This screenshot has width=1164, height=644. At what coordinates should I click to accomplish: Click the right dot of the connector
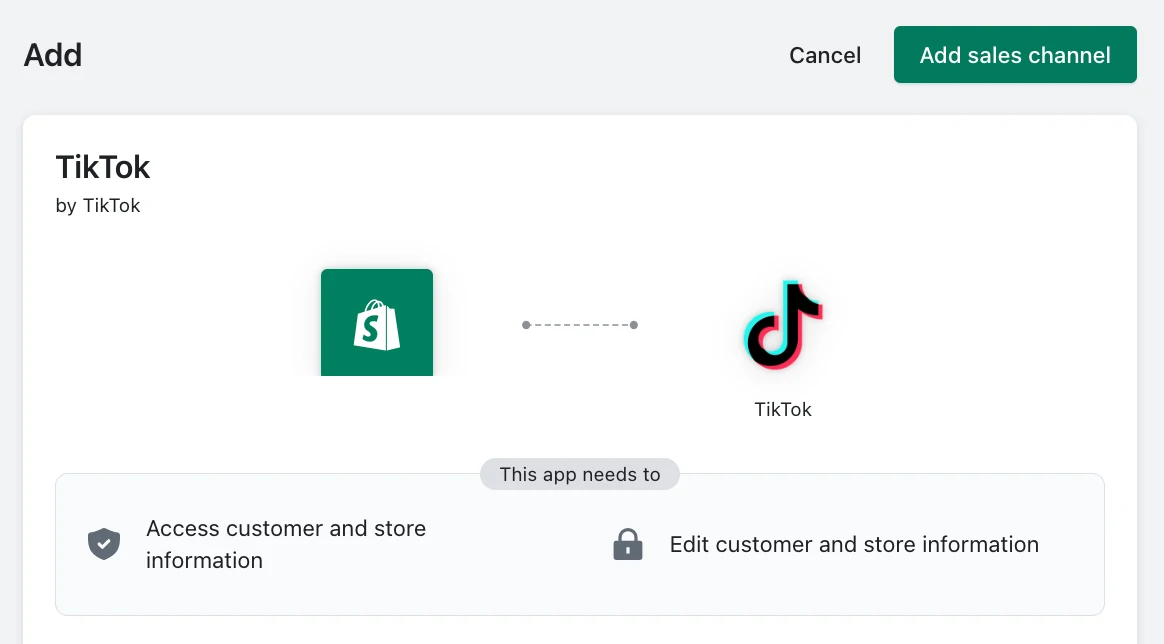[634, 325]
